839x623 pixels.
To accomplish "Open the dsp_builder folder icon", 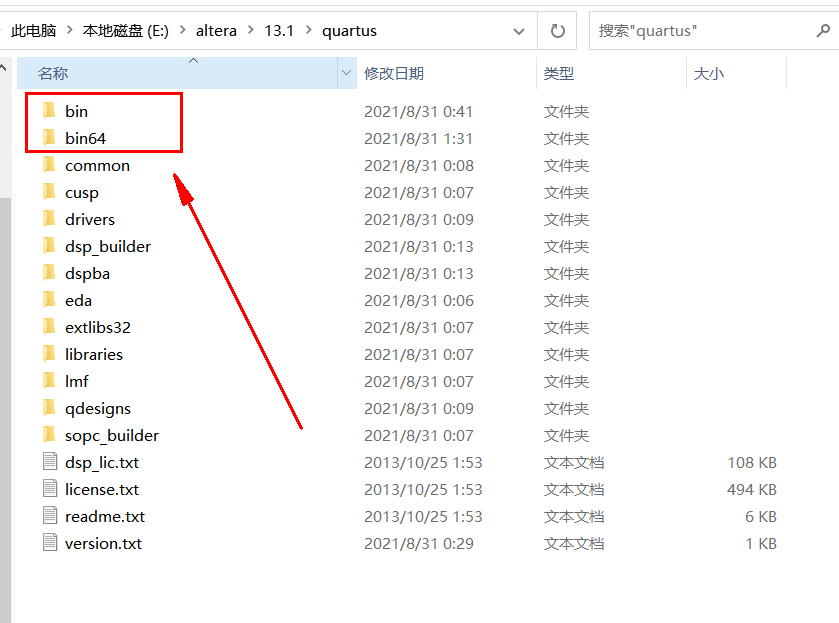I will tap(50, 246).
